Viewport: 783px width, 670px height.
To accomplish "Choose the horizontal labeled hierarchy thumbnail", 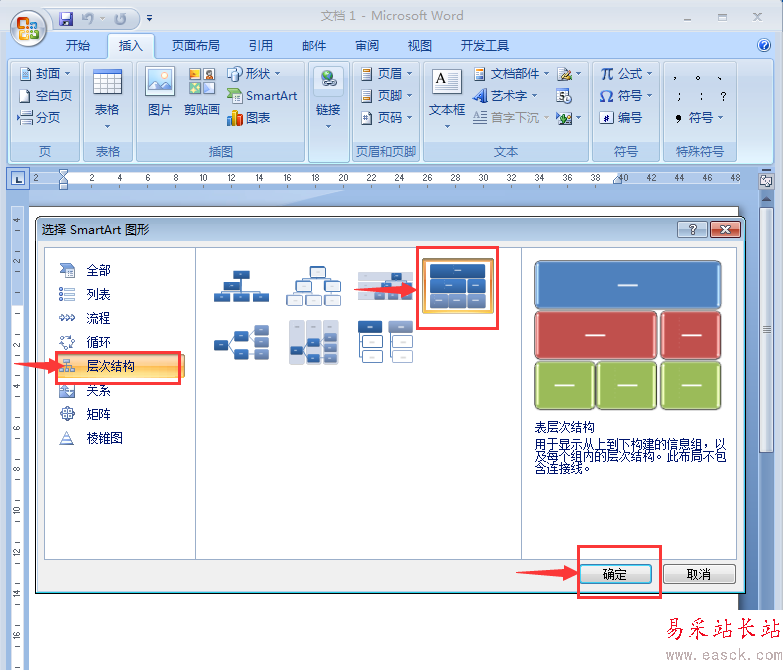I will (314, 342).
